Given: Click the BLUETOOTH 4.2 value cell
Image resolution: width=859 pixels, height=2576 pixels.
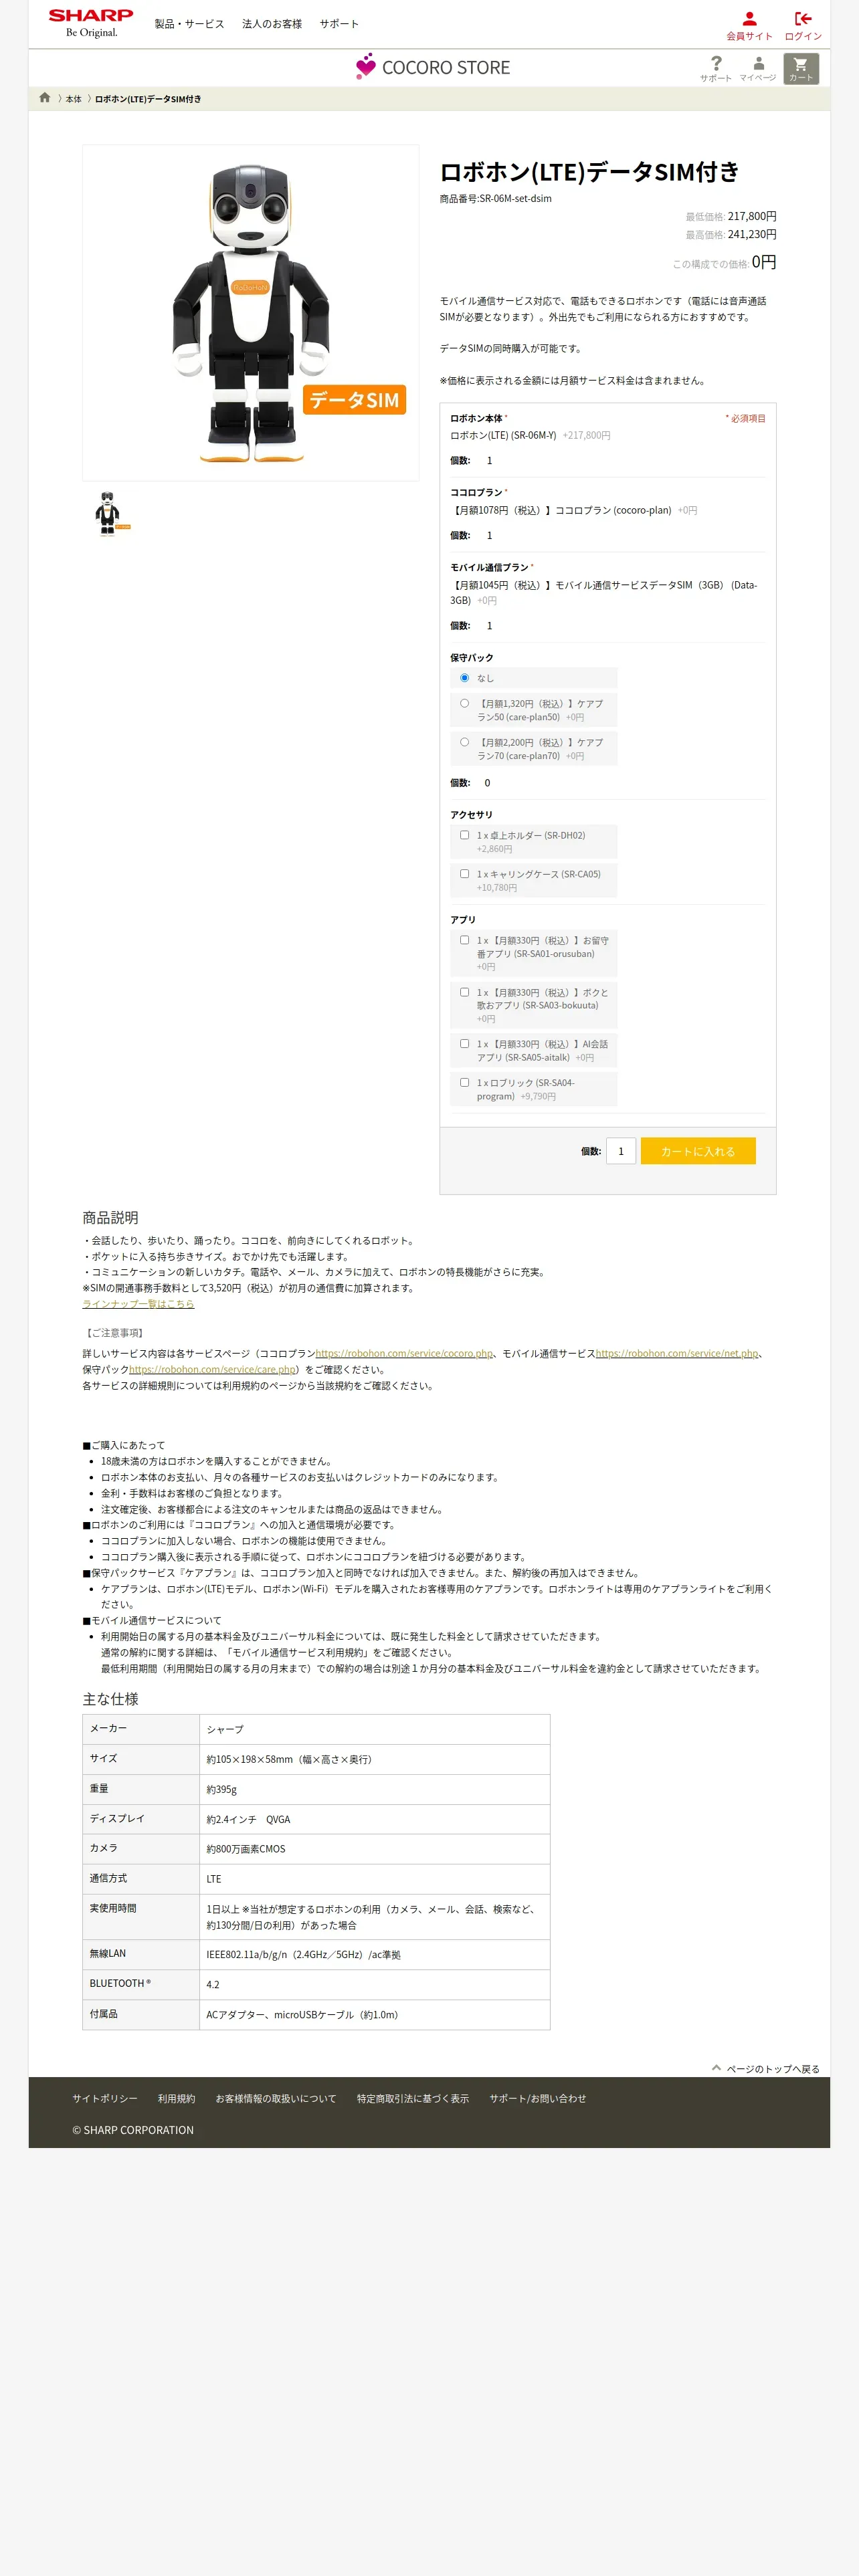Looking at the screenshot, I should tap(374, 1985).
